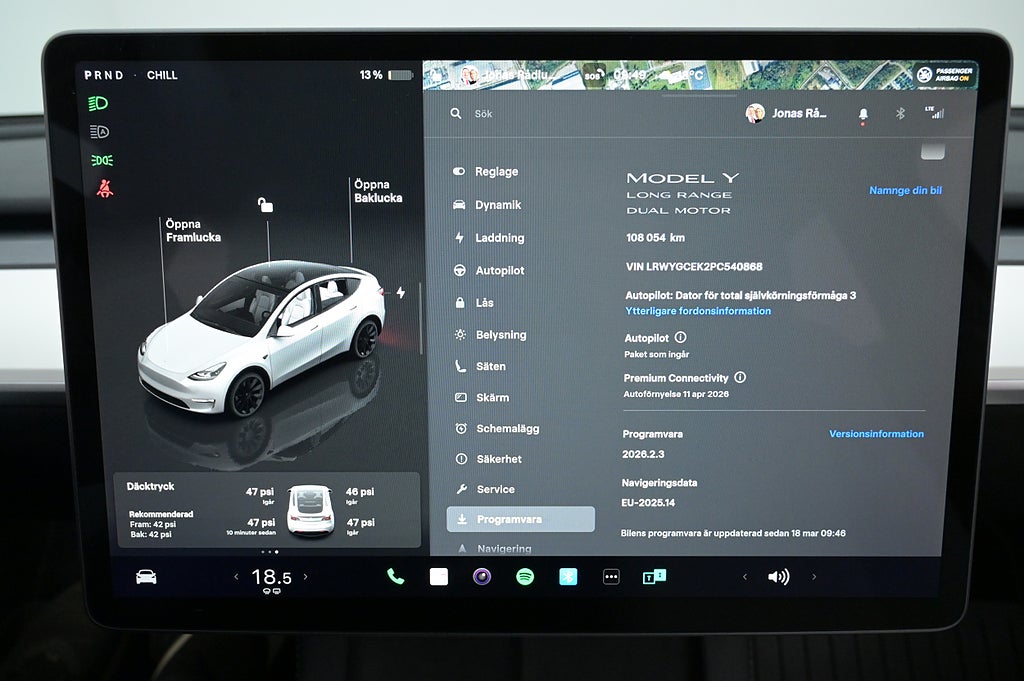The width and height of the screenshot is (1024, 681).
Task: Launch Spotify from the bottom bar
Action: [x=525, y=576]
